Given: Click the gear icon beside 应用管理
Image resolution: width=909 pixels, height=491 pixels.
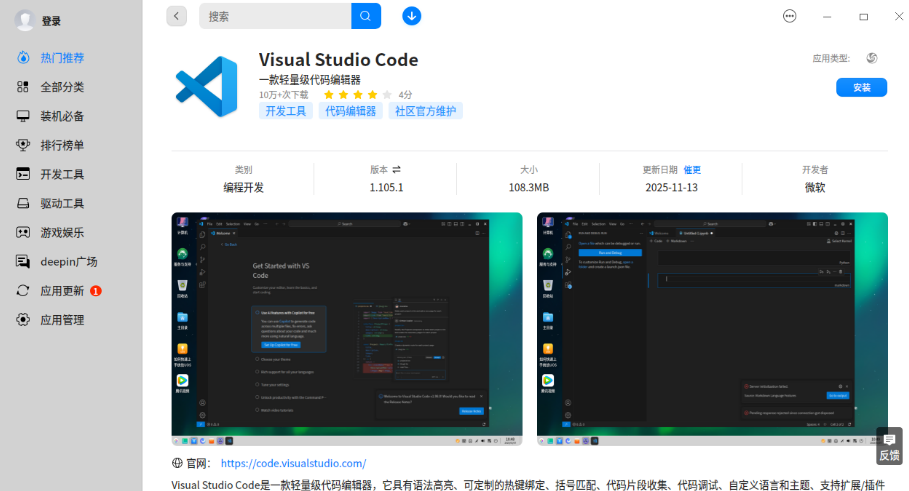Looking at the screenshot, I should click(23, 319).
